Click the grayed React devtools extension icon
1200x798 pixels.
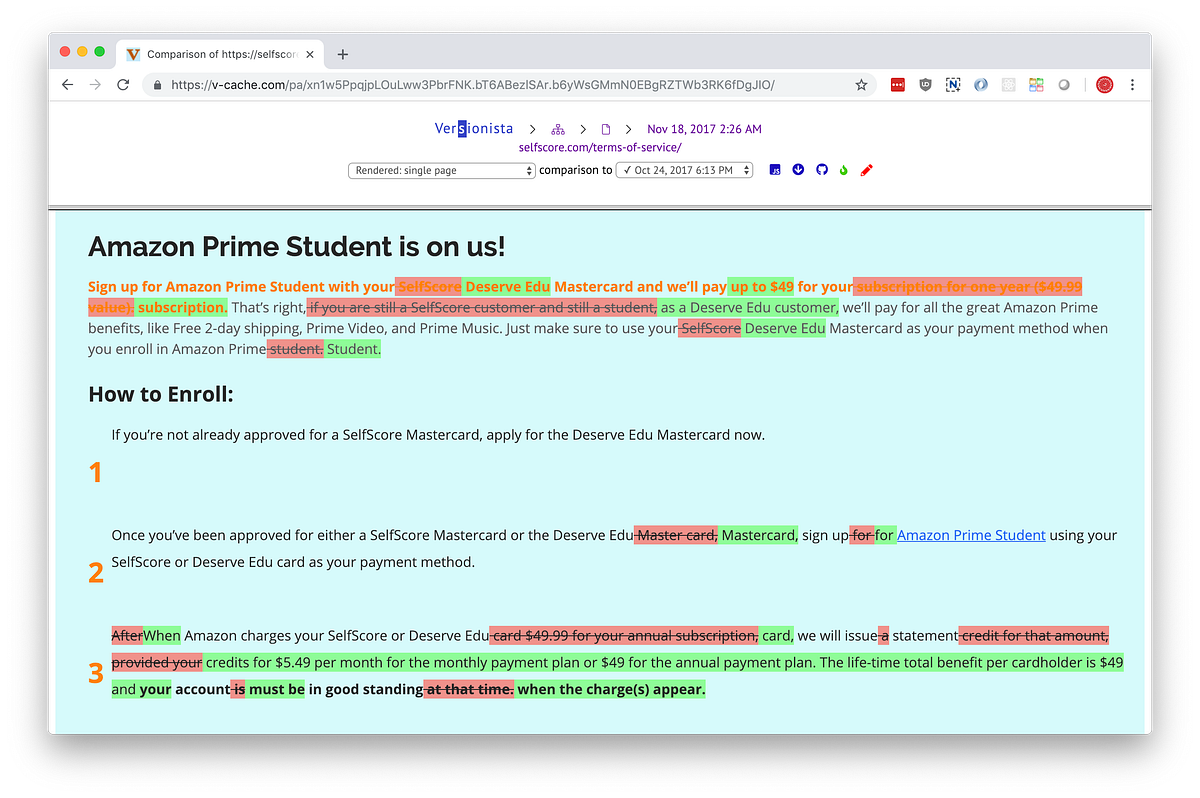point(1008,85)
